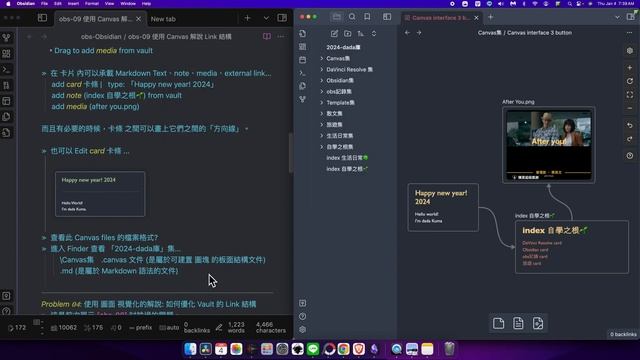Select the obs-09 使用 Canvas tab
Viewport: 640px width, 360px height.
[95, 19]
